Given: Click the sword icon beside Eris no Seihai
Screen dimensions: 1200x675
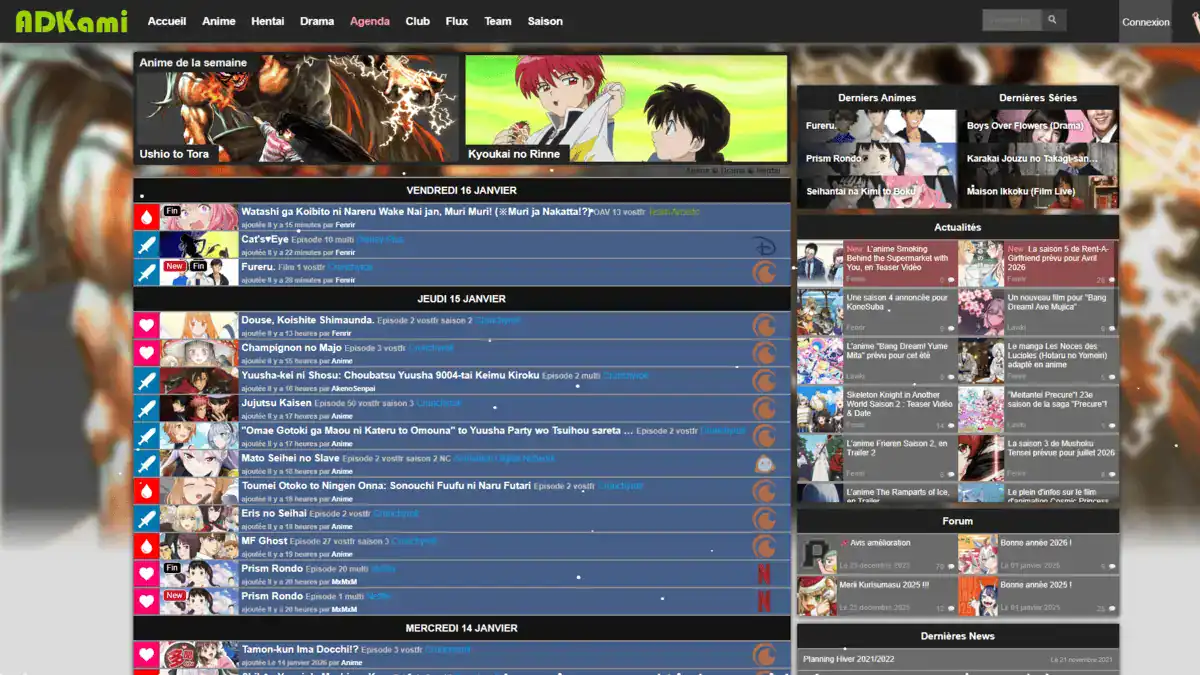Looking at the screenshot, I should click(x=147, y=518).
